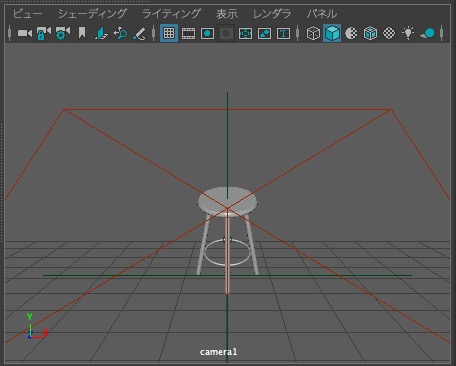Open Camera Attributes gear-camera icon
Screen dimensions: 456x366
click(x=63, y=33)
